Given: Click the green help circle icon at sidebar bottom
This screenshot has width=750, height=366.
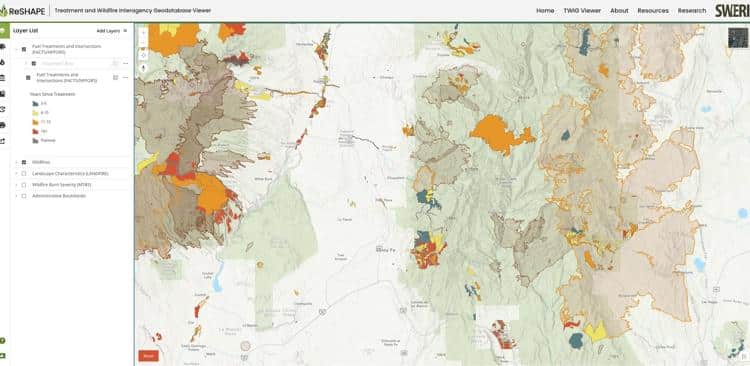Looking at the screenshot, I should pos(3,341).
